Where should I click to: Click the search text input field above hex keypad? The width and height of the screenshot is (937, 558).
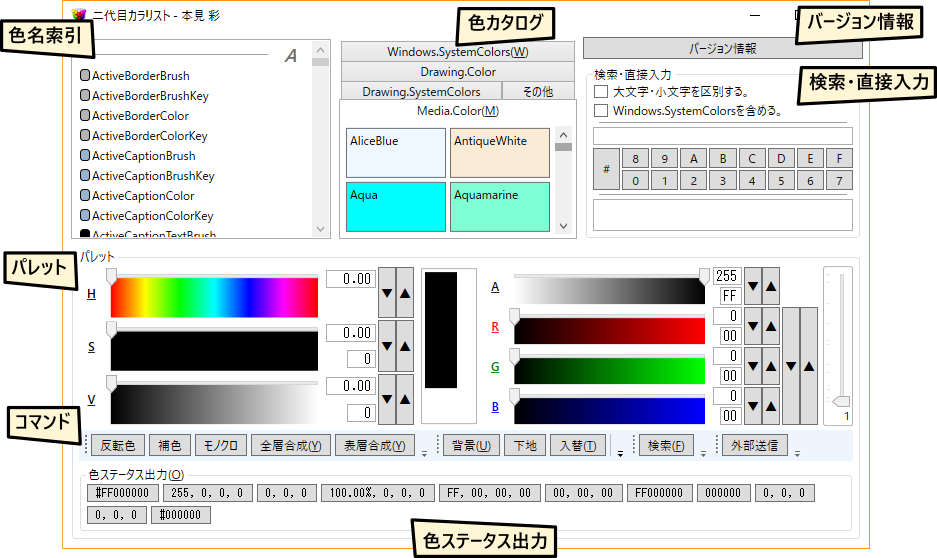click(722, 136)
